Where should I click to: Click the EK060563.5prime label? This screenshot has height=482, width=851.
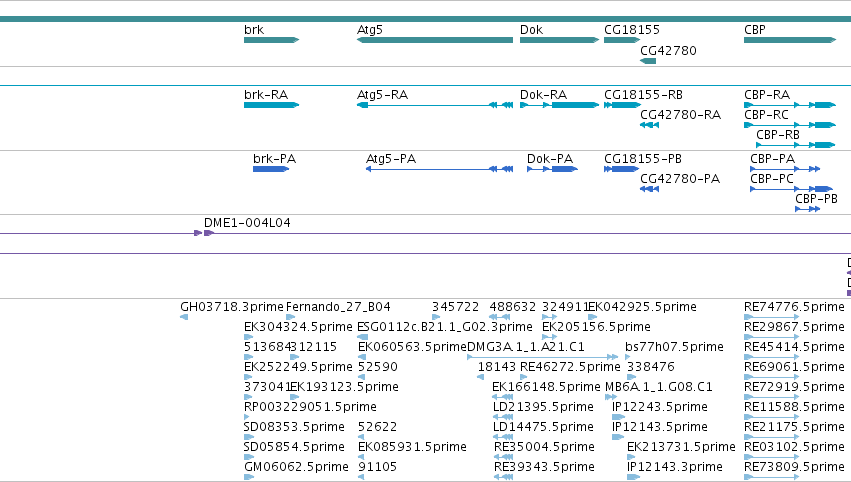point(412,347)
